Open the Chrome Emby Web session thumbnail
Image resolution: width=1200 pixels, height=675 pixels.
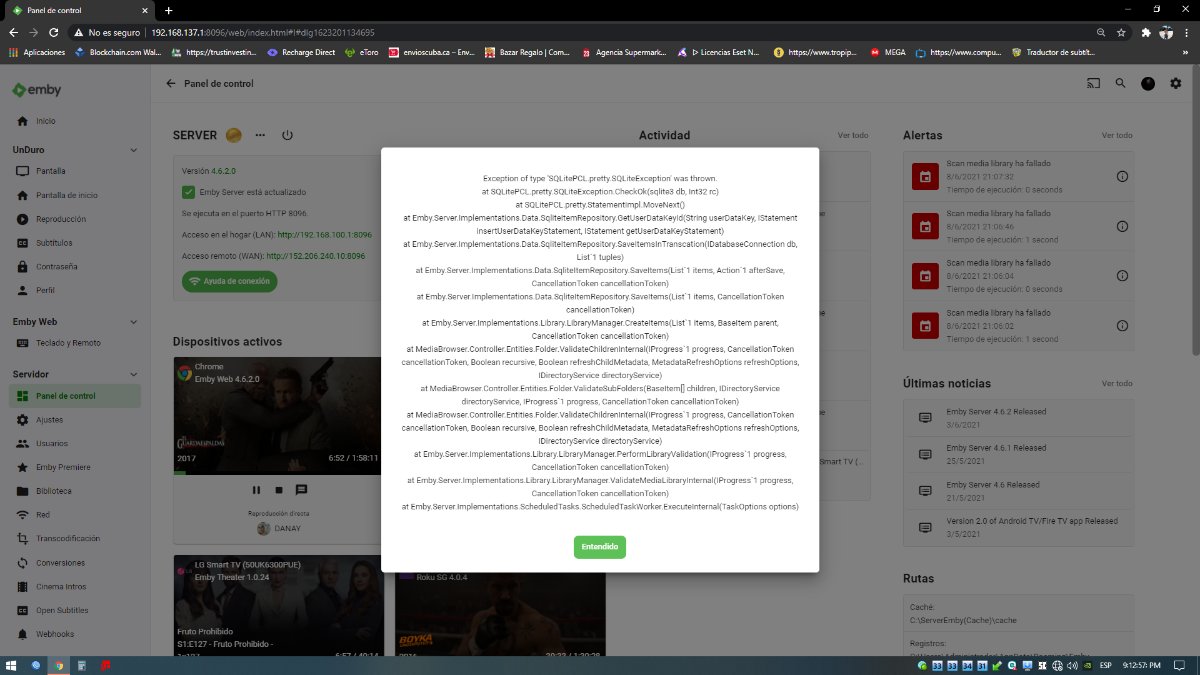pos(278,414)
